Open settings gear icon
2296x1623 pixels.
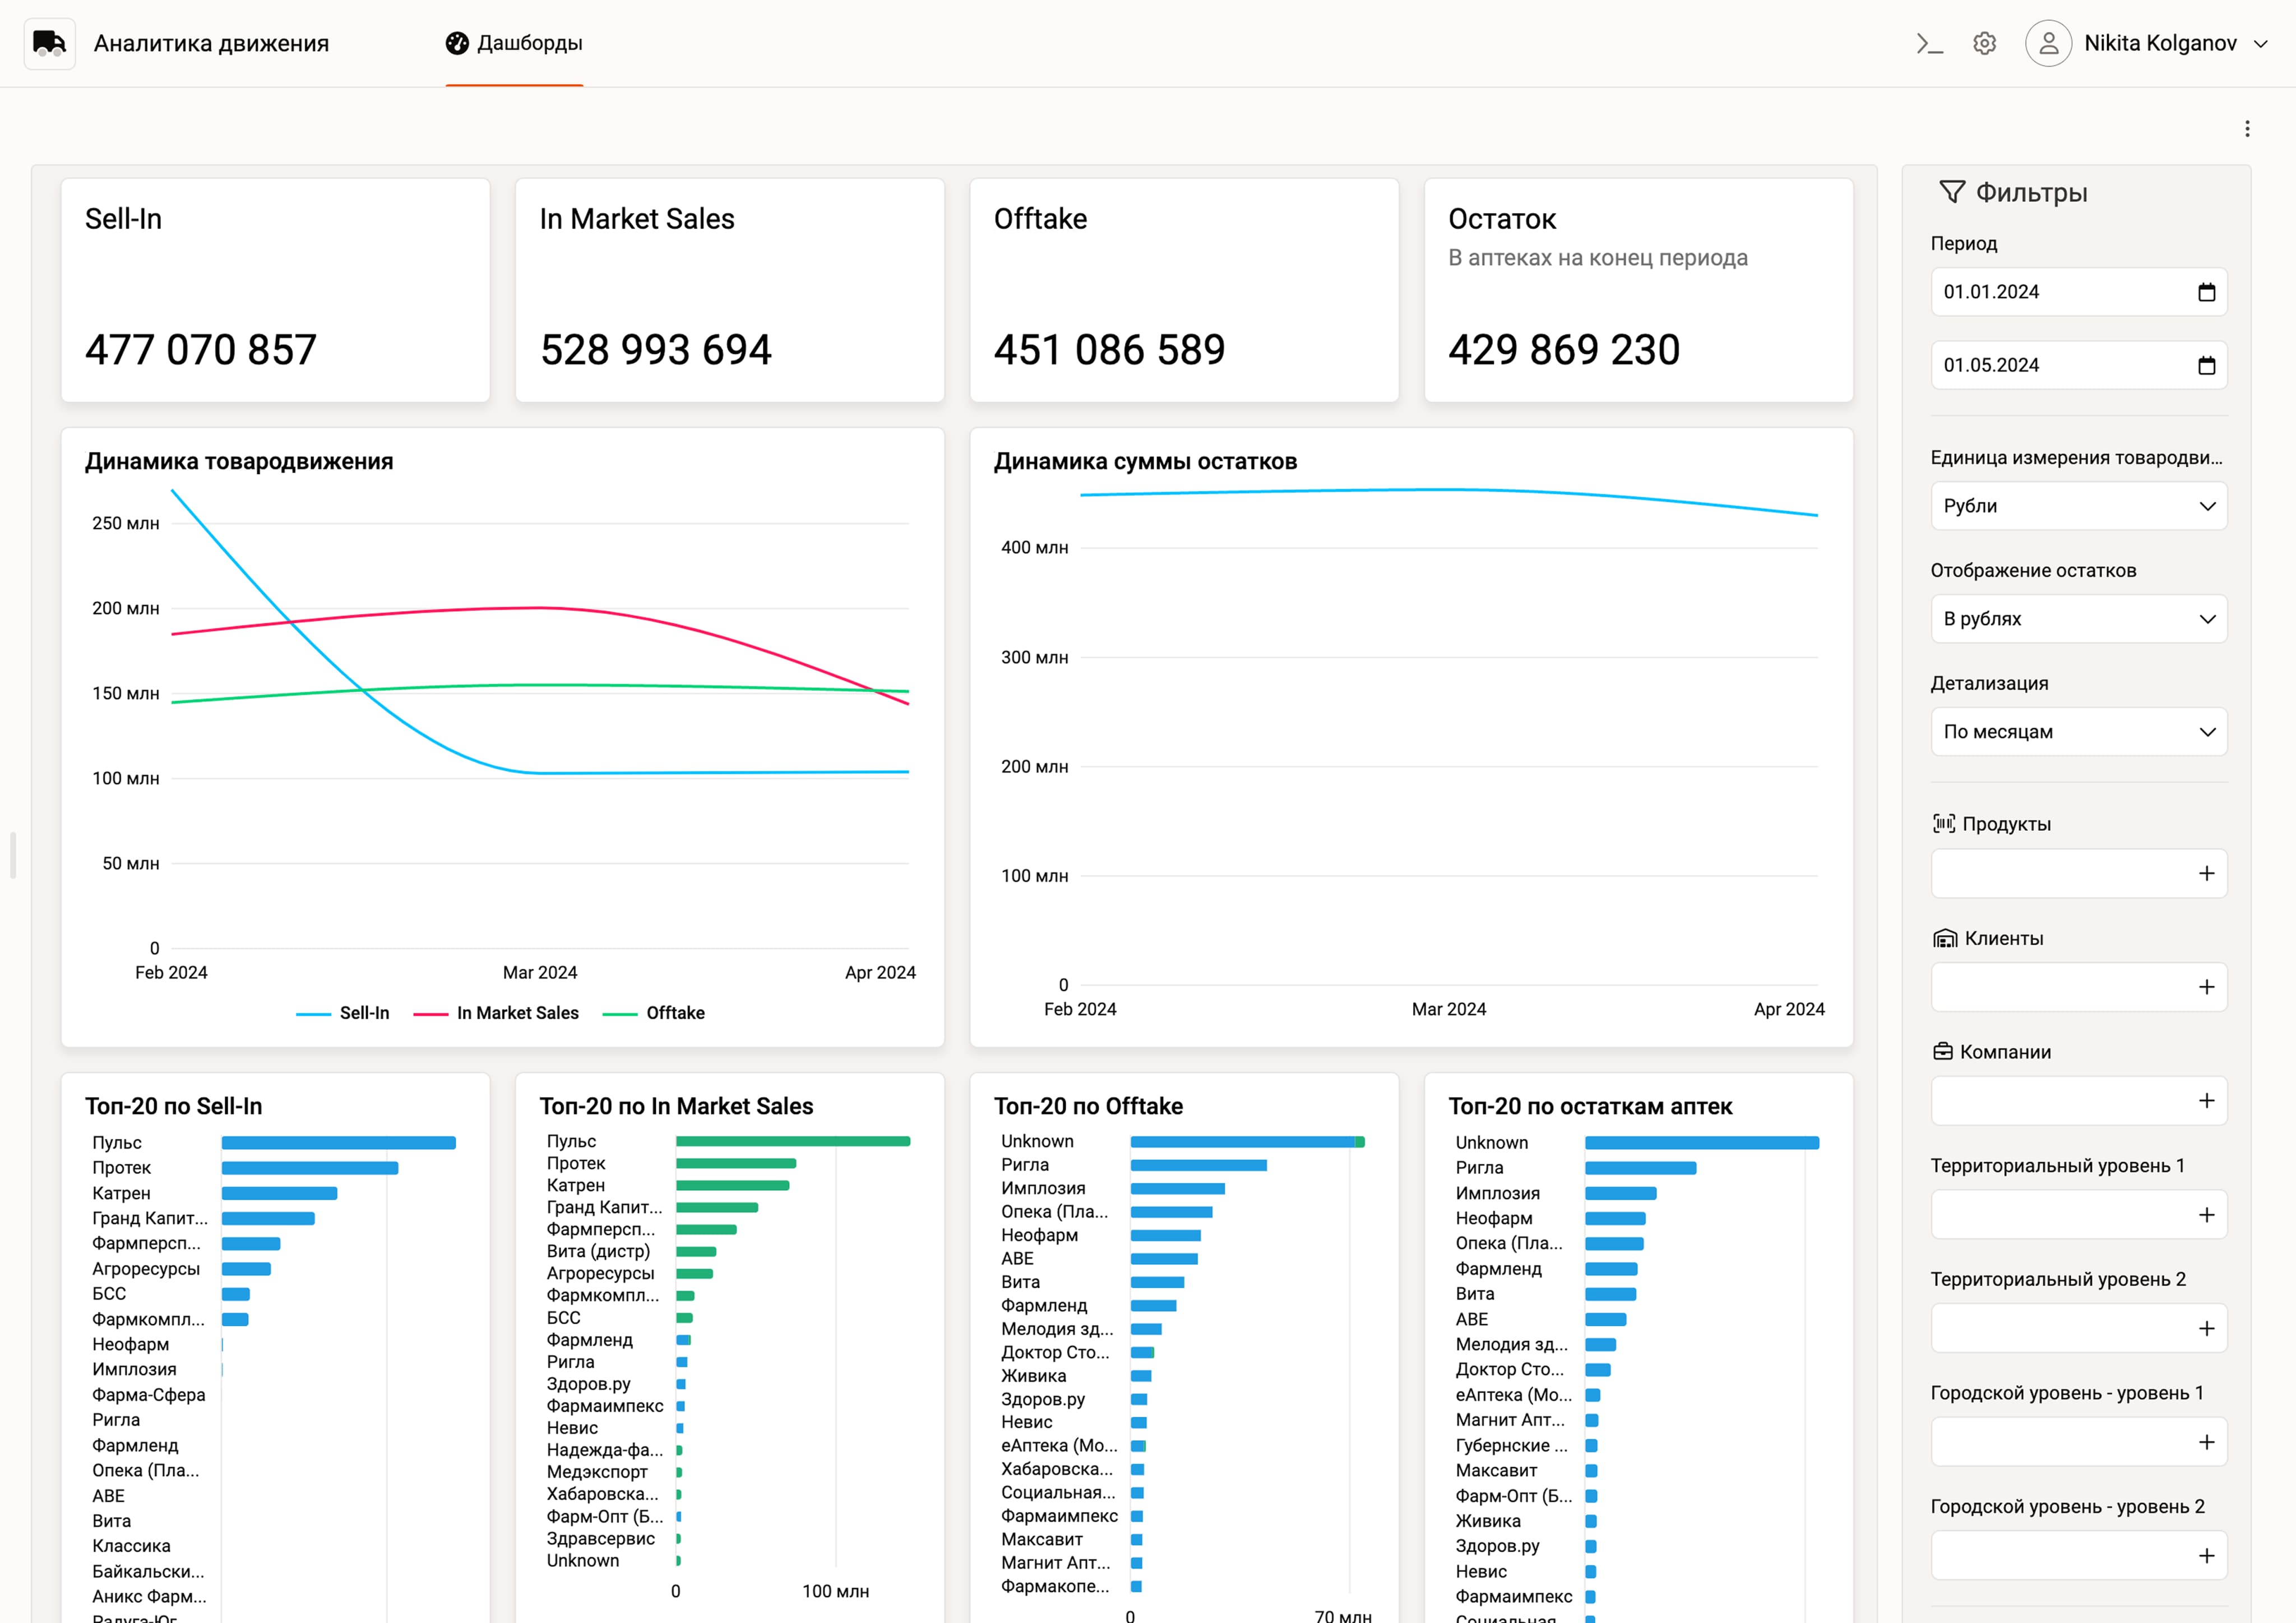1984,44
